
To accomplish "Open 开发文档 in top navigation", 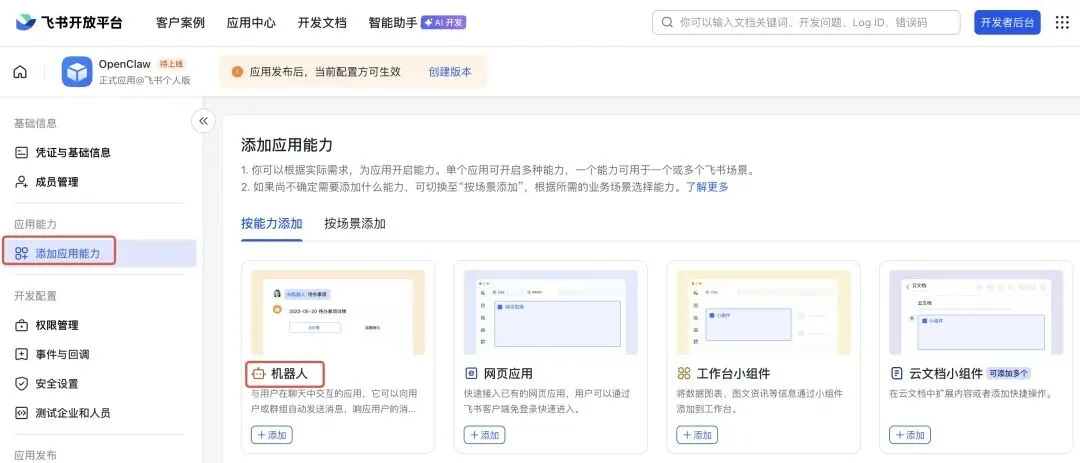I will point(322,23).
